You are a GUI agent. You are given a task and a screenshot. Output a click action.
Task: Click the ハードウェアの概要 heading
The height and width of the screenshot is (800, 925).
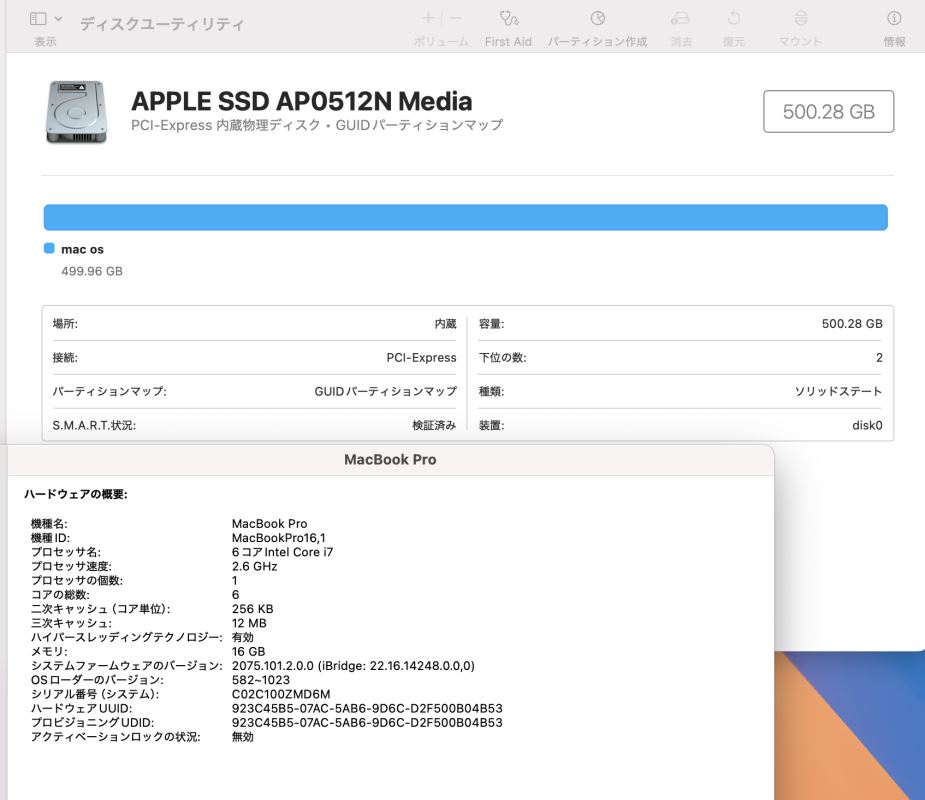(x=76, y=494)
